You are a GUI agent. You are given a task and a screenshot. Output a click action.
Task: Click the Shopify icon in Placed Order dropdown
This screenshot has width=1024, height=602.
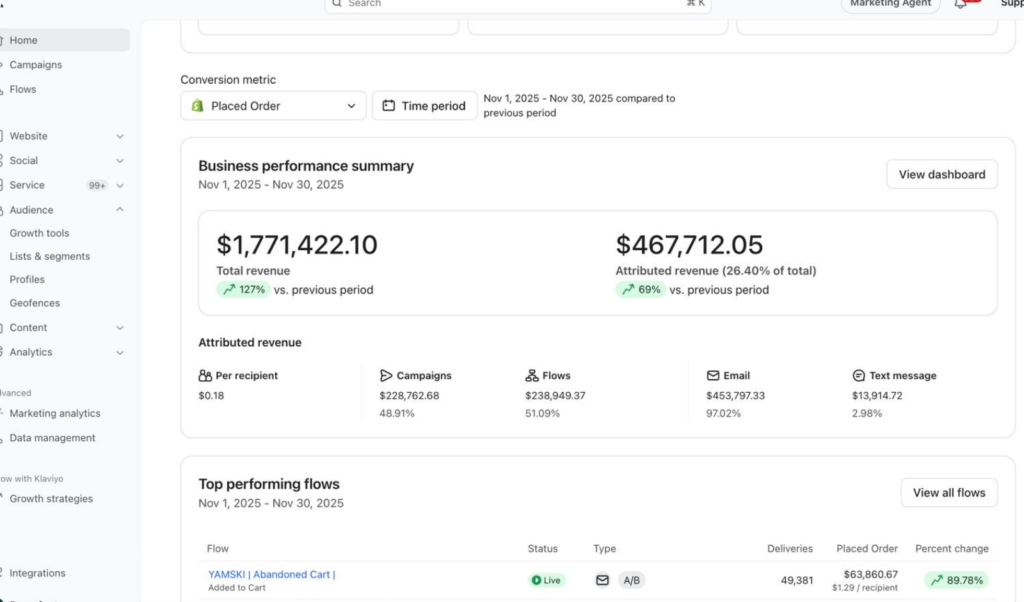pyautogui.click(x=198, y=106)
